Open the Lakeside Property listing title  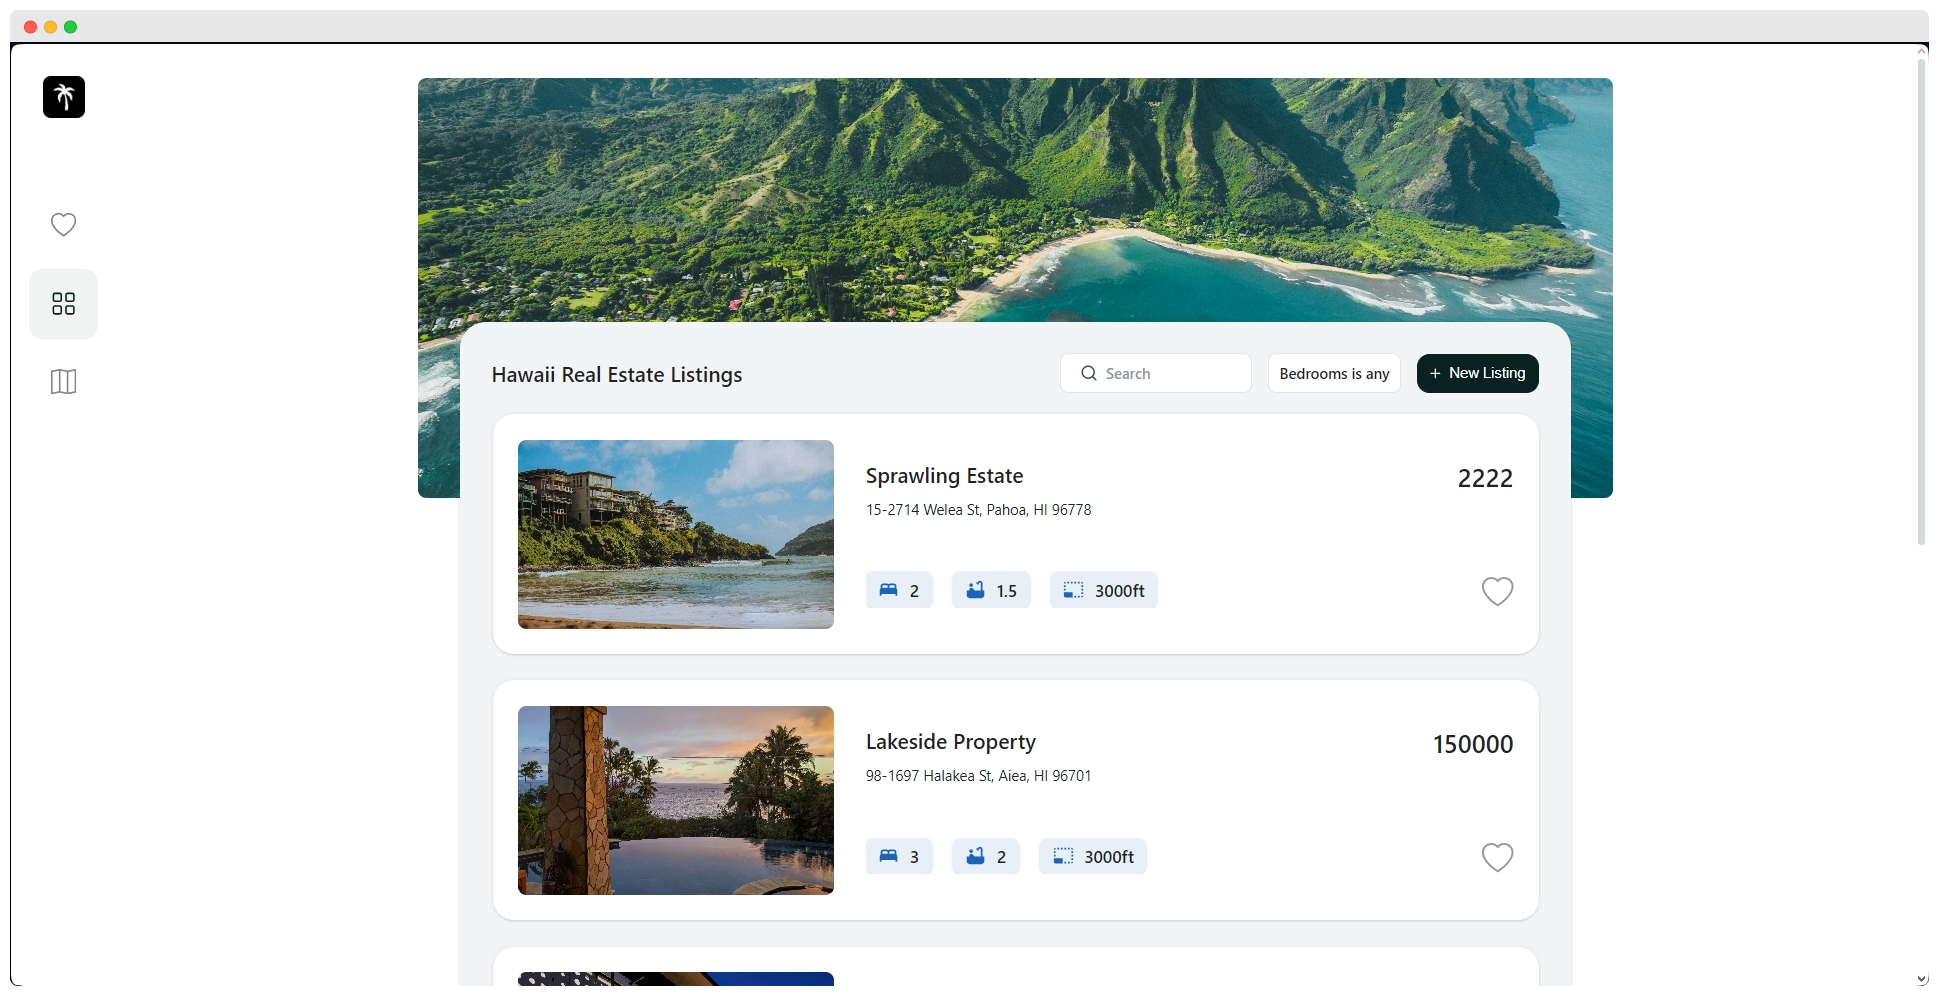[x=950, y=742]
